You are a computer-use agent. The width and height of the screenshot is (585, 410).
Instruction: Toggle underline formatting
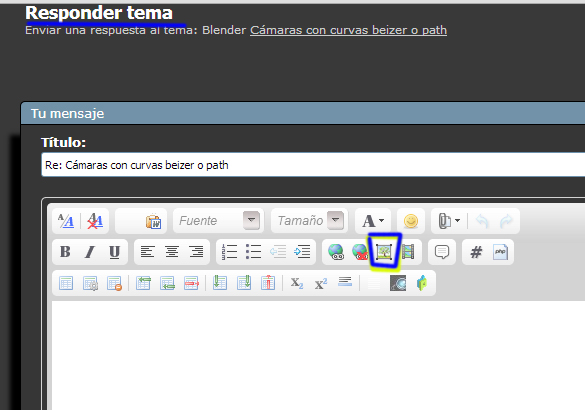tap(114, 252)
